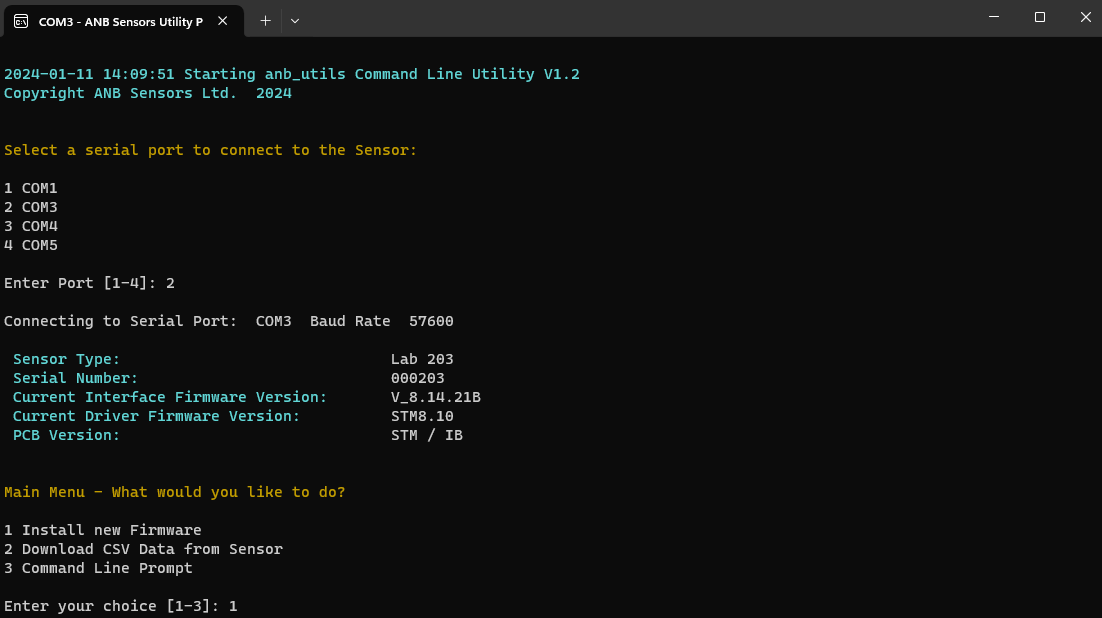The width and height of the screenshot is (1102, 618).
Task: Open a new tab with the plus button
Action: 266,20
